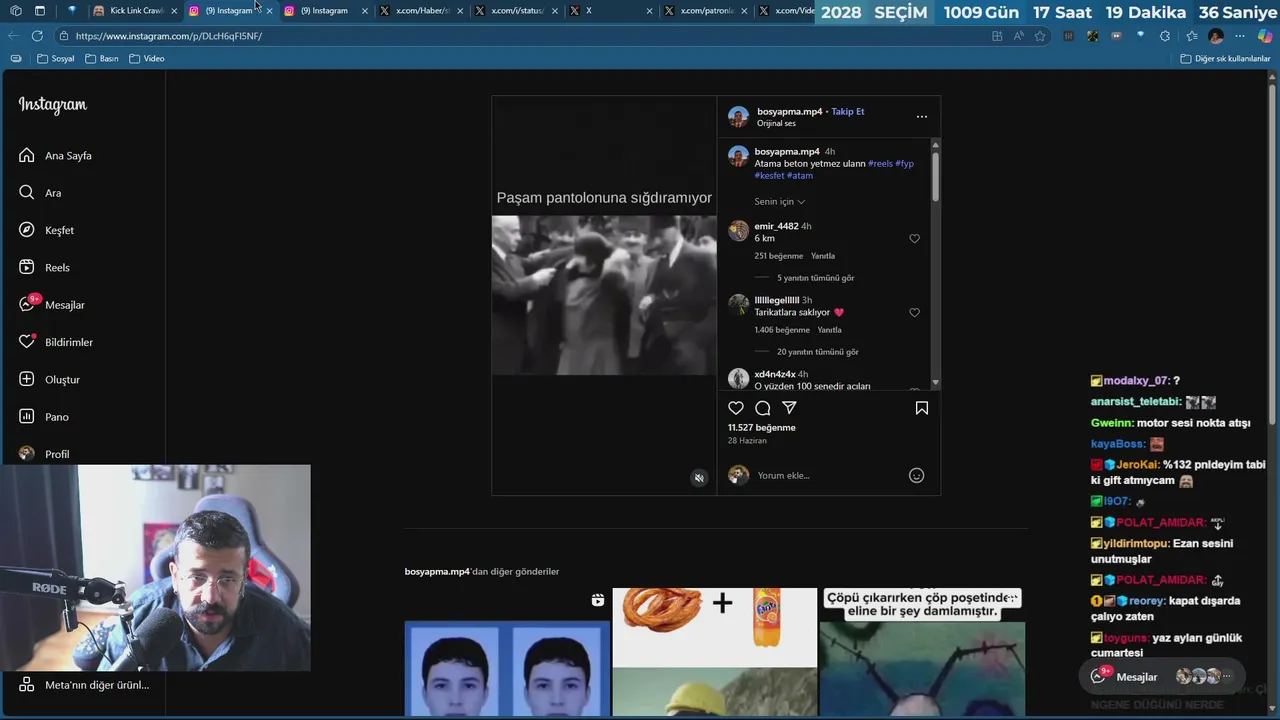Open the Çöpü çıkarırken thumbnail post
The width and height of the screenshot is (1280, 720).
coord(922,652)
